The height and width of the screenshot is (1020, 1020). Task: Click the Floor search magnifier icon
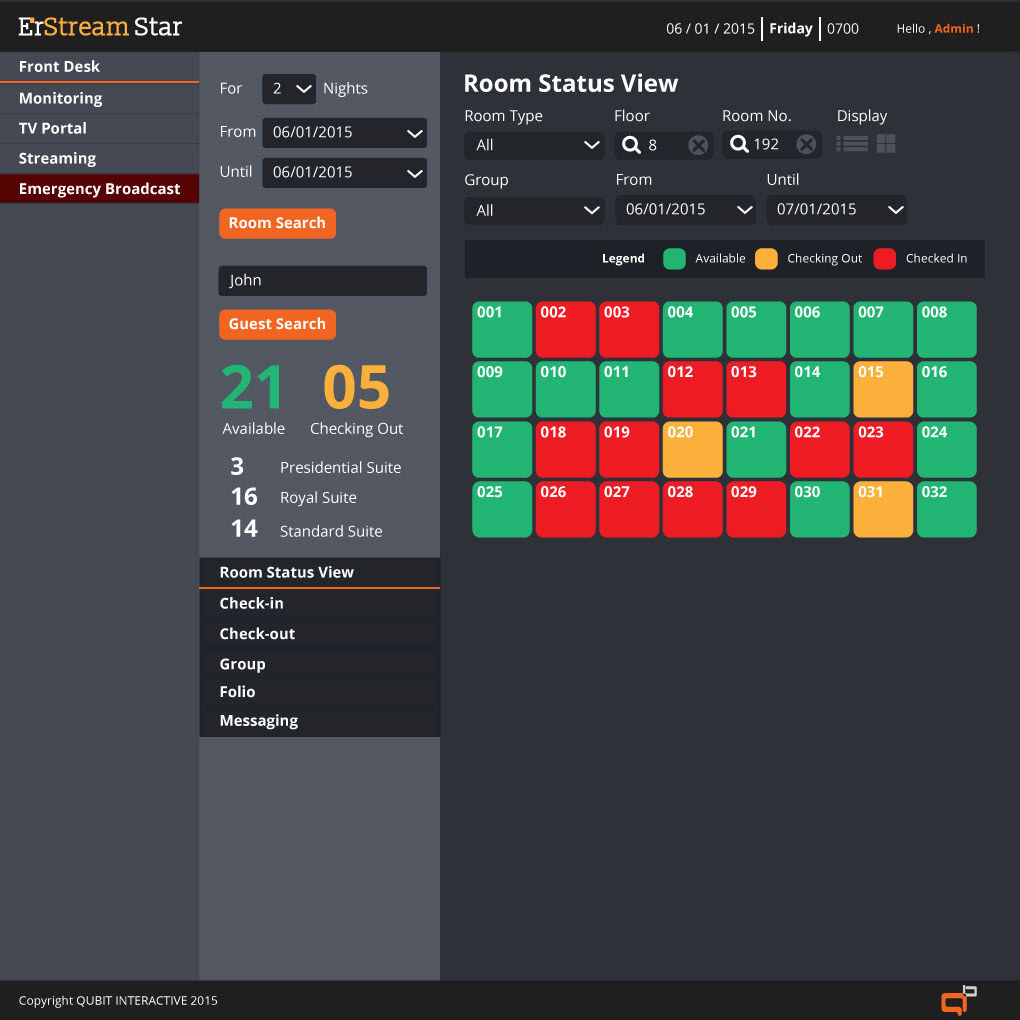[x=630, y=144]
